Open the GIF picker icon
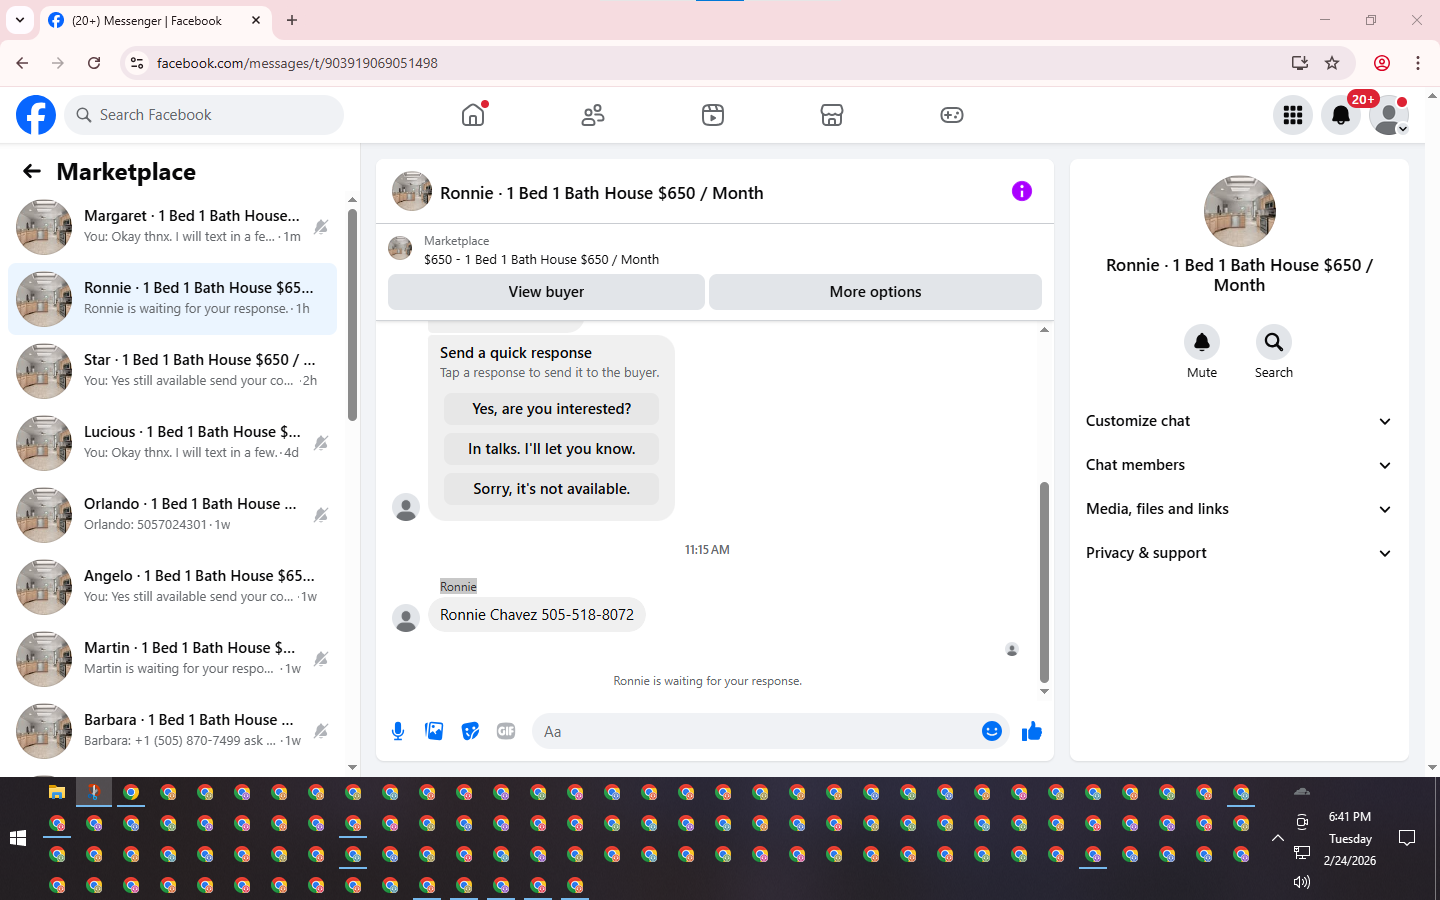The image size is (1440, 900). pyautogui.click(x=506, y=731)
